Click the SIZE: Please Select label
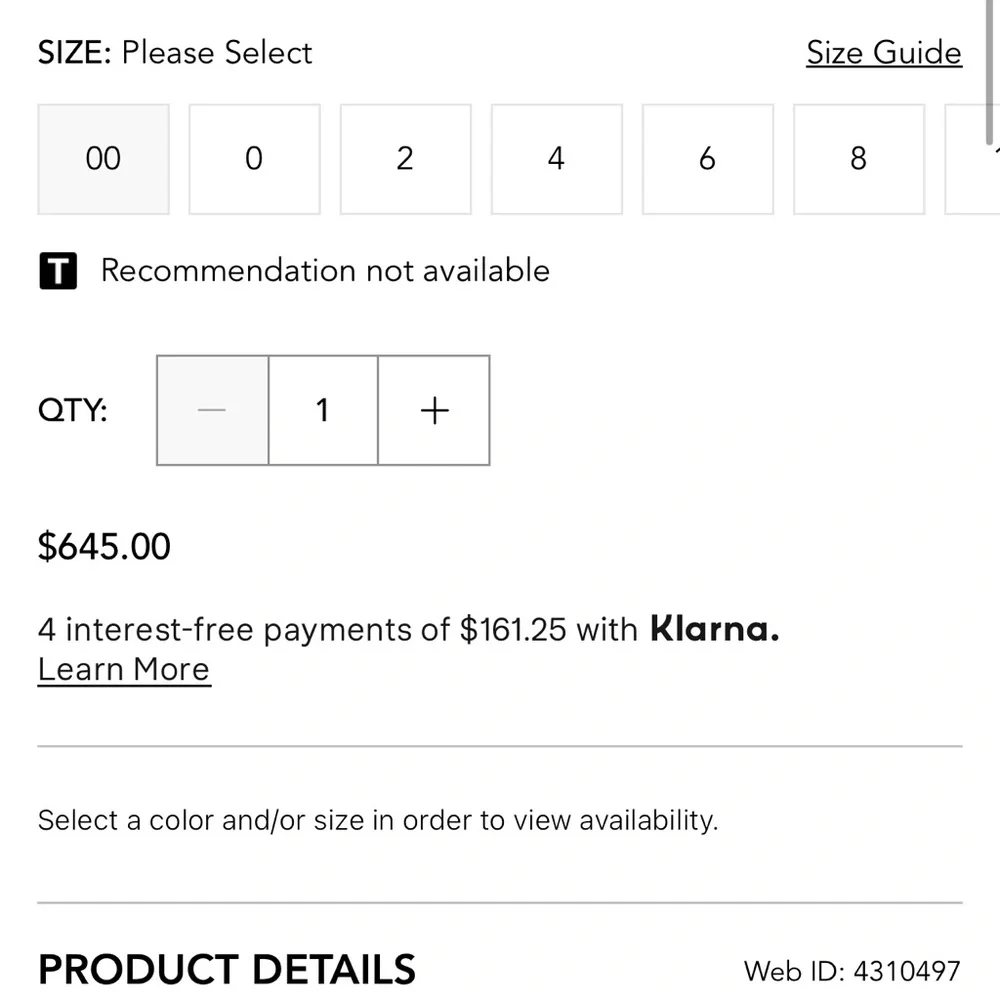Viewport: 1000px width, 1000px height. point(175,52)
